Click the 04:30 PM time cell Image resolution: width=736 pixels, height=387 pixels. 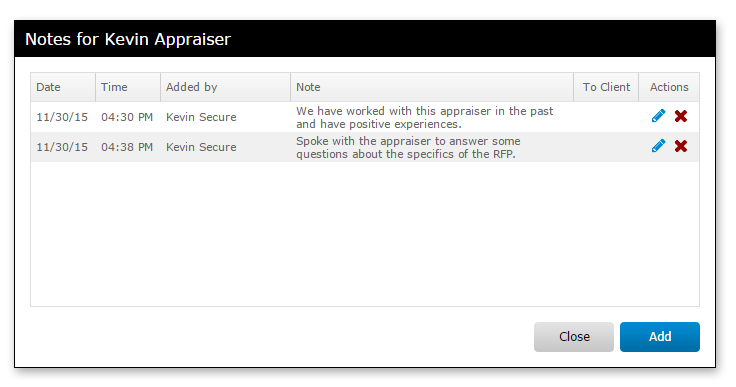127,117
